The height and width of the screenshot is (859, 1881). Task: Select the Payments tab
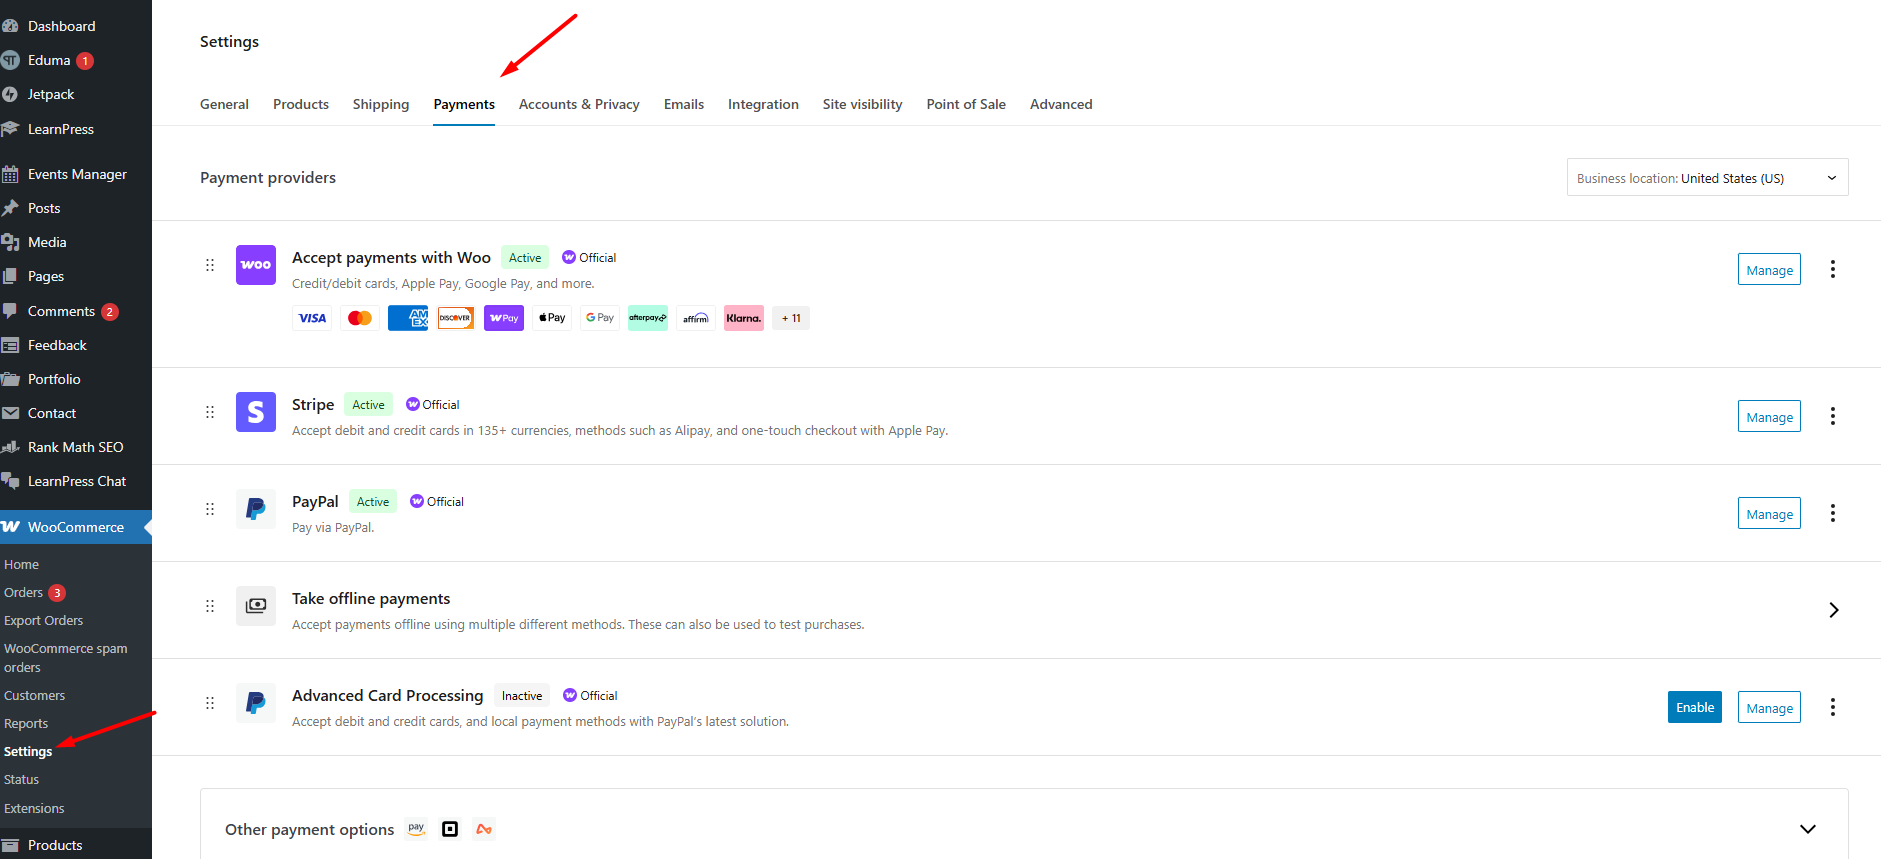tap(464, 104)
